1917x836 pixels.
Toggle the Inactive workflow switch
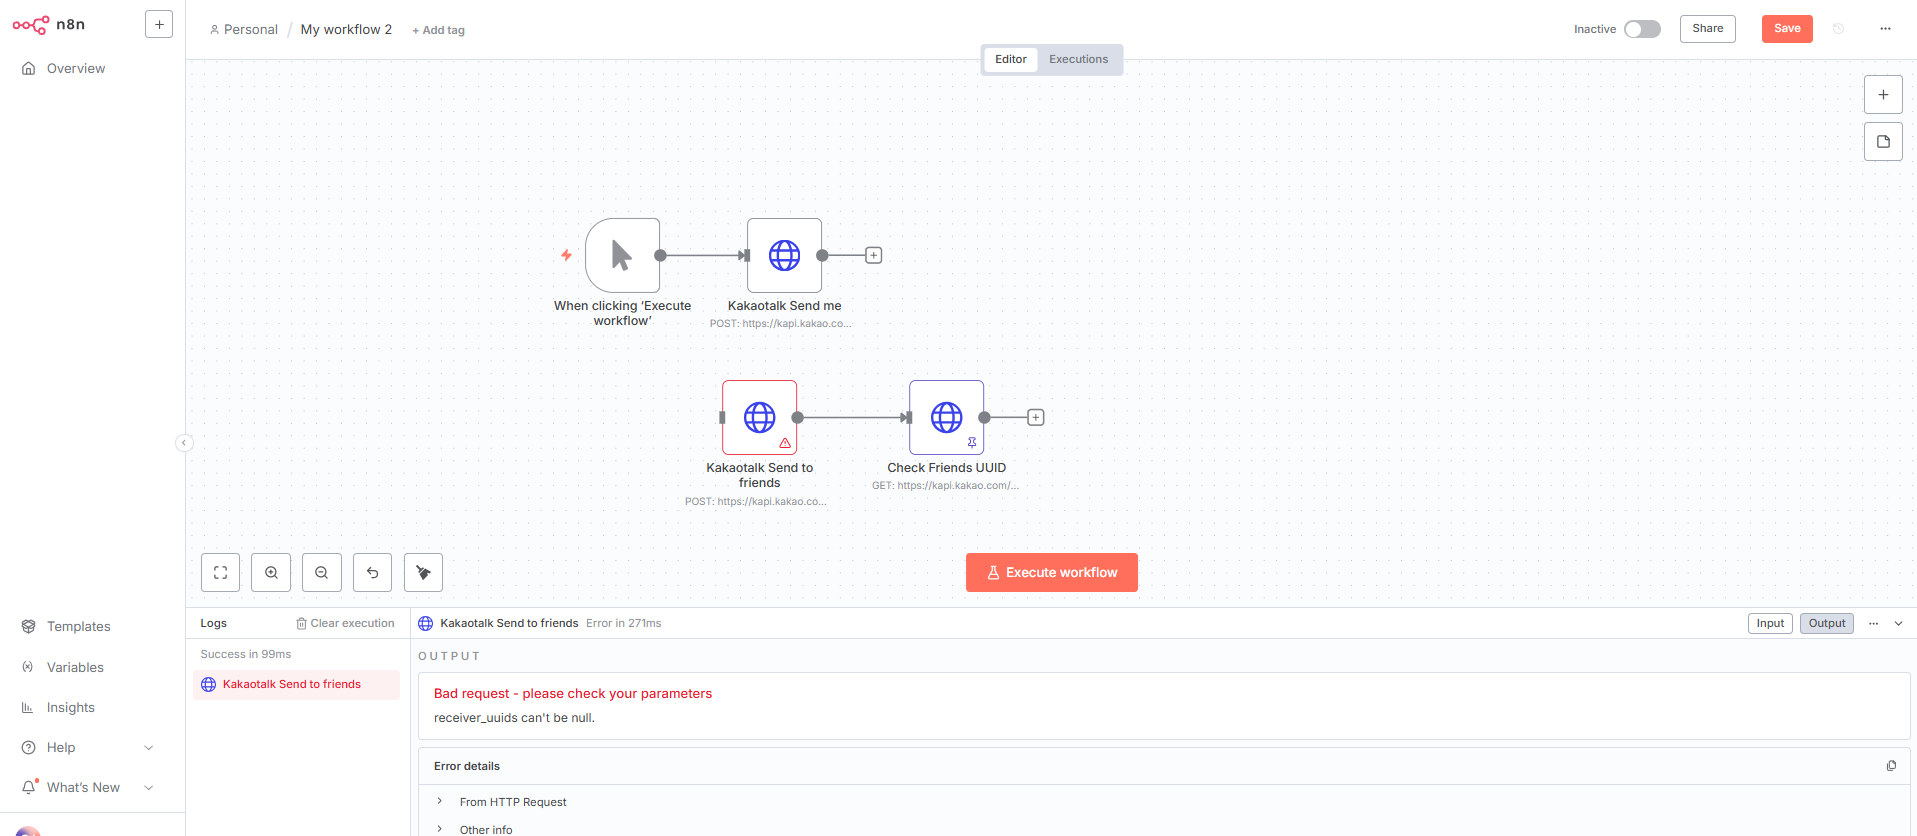1642,29
